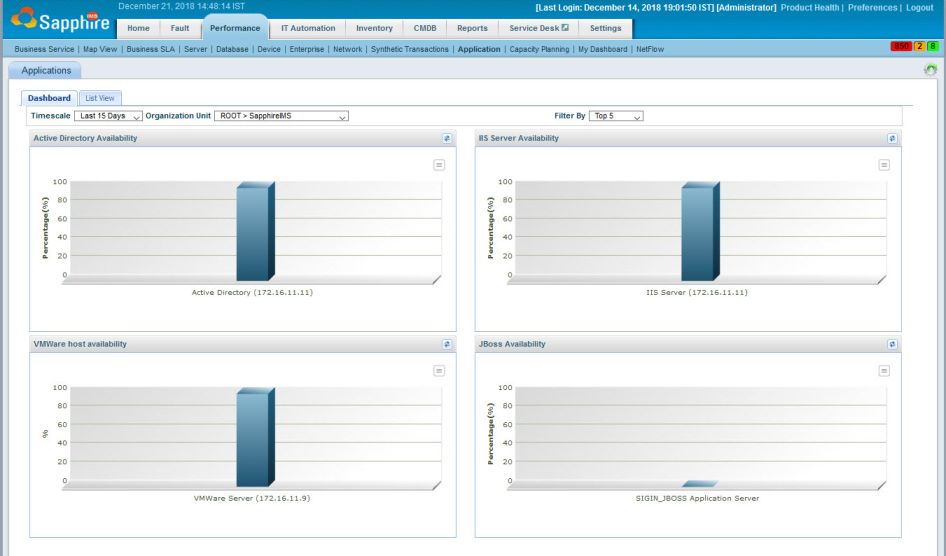Image resolution: width=946 pixels, height=556 pixels.
Task: Click the orange warning alert counter
Action: [x=919, y=46]
